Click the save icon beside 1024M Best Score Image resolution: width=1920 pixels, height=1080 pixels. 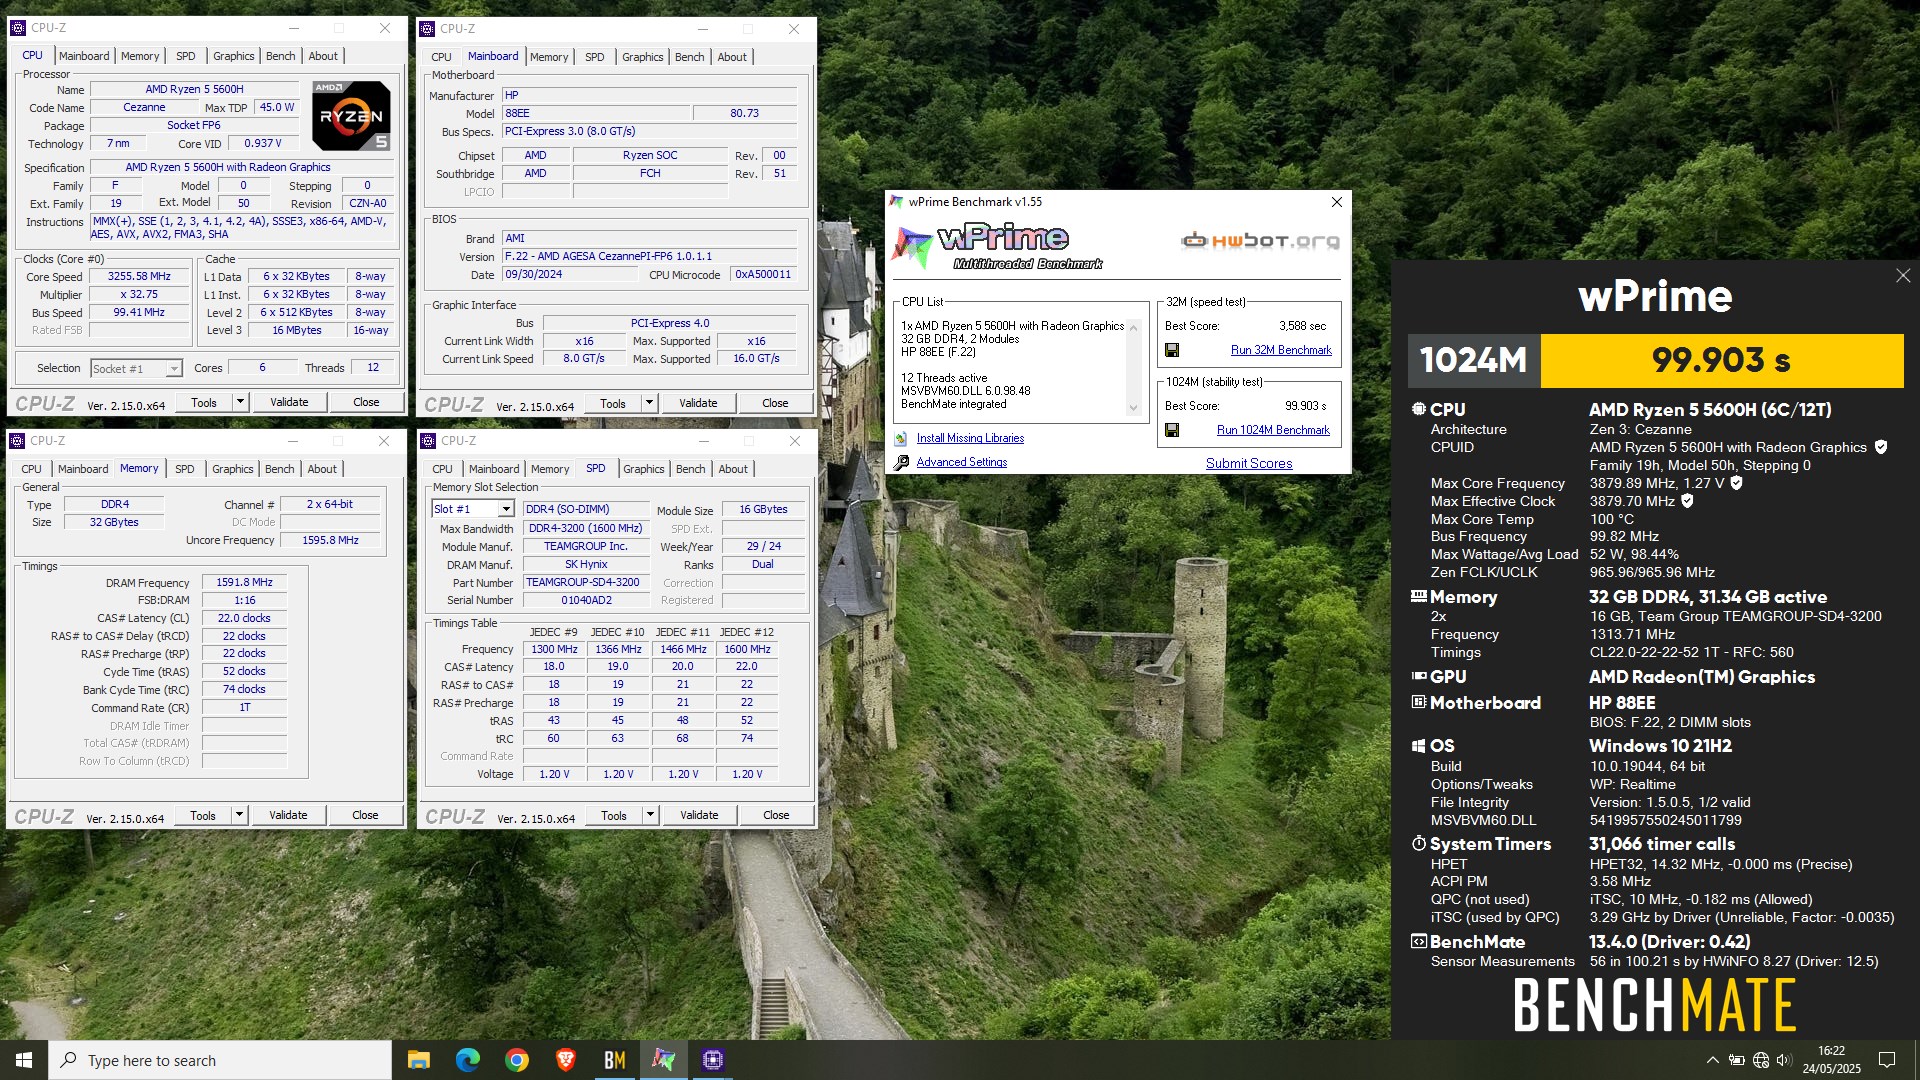(1172, 430)
